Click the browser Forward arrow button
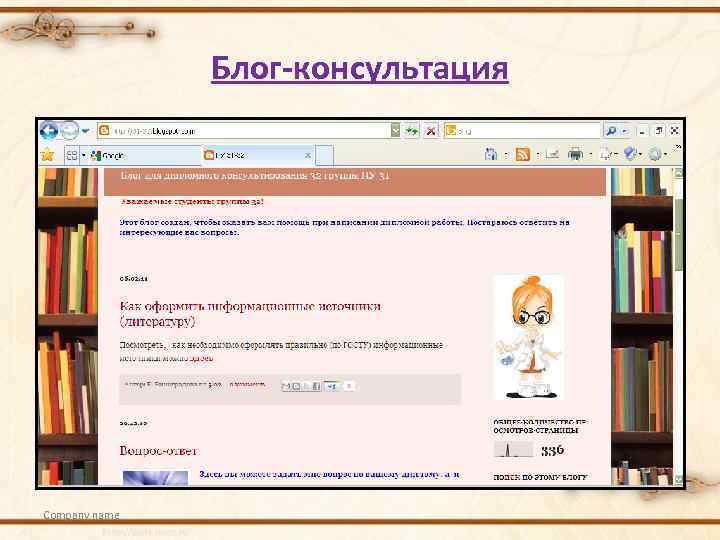 tap(69, 131)
